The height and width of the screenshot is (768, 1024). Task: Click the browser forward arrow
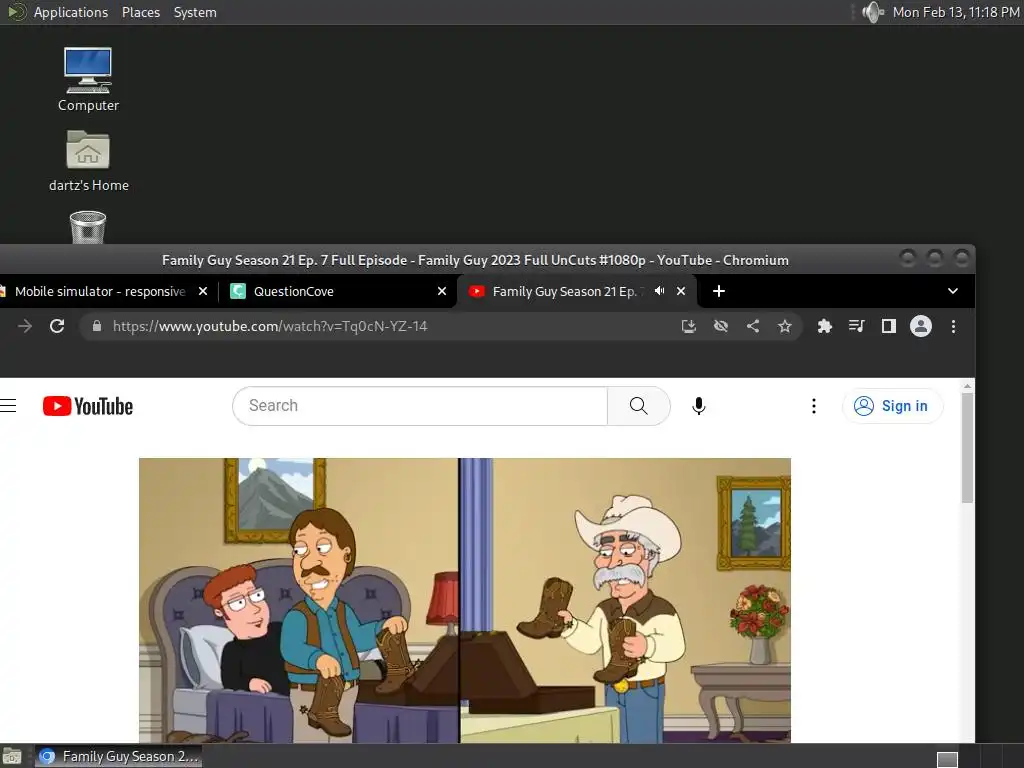[x=25, y=326]
